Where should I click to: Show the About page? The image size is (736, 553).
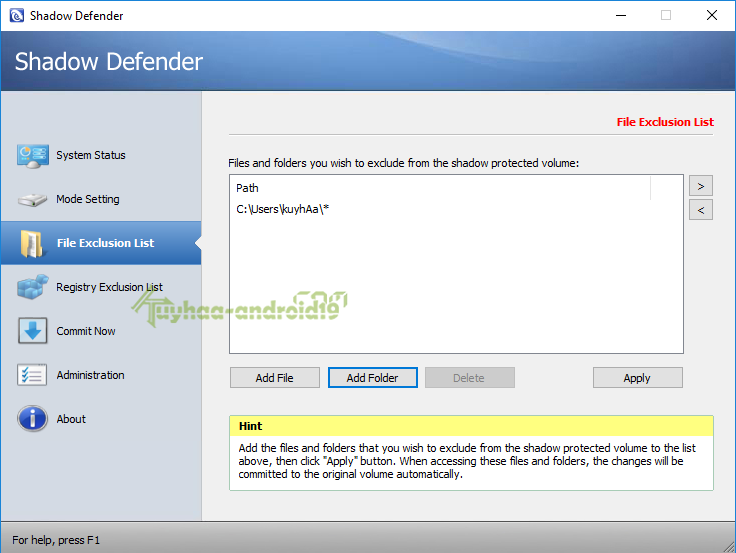[x=71, y=419]
